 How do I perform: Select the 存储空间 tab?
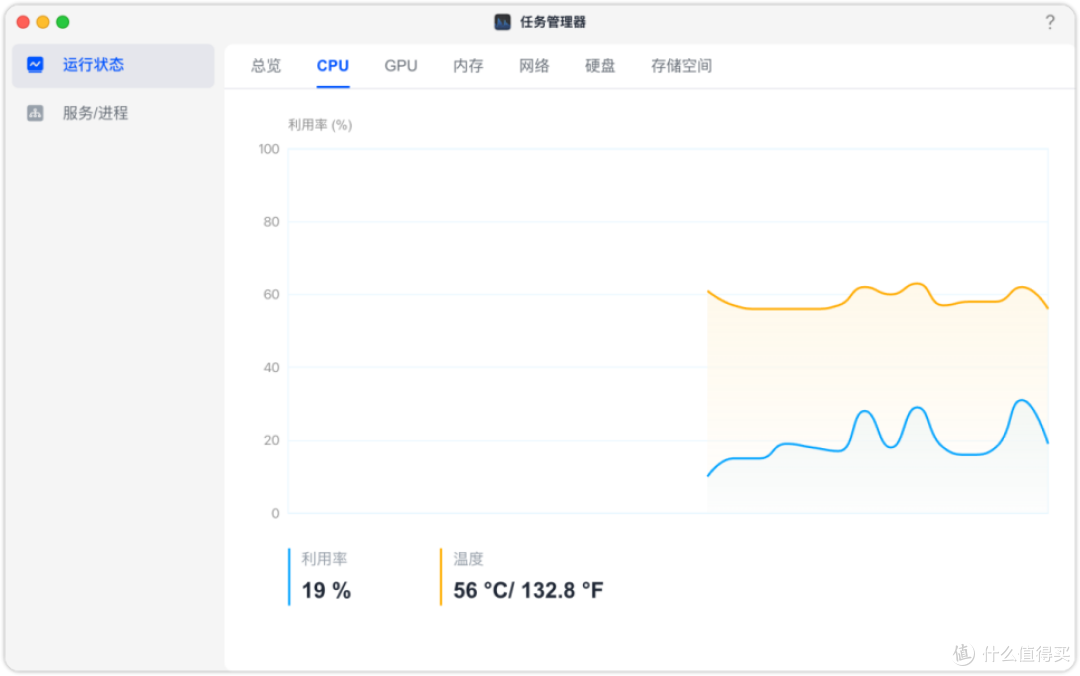(x=681, y=65)
